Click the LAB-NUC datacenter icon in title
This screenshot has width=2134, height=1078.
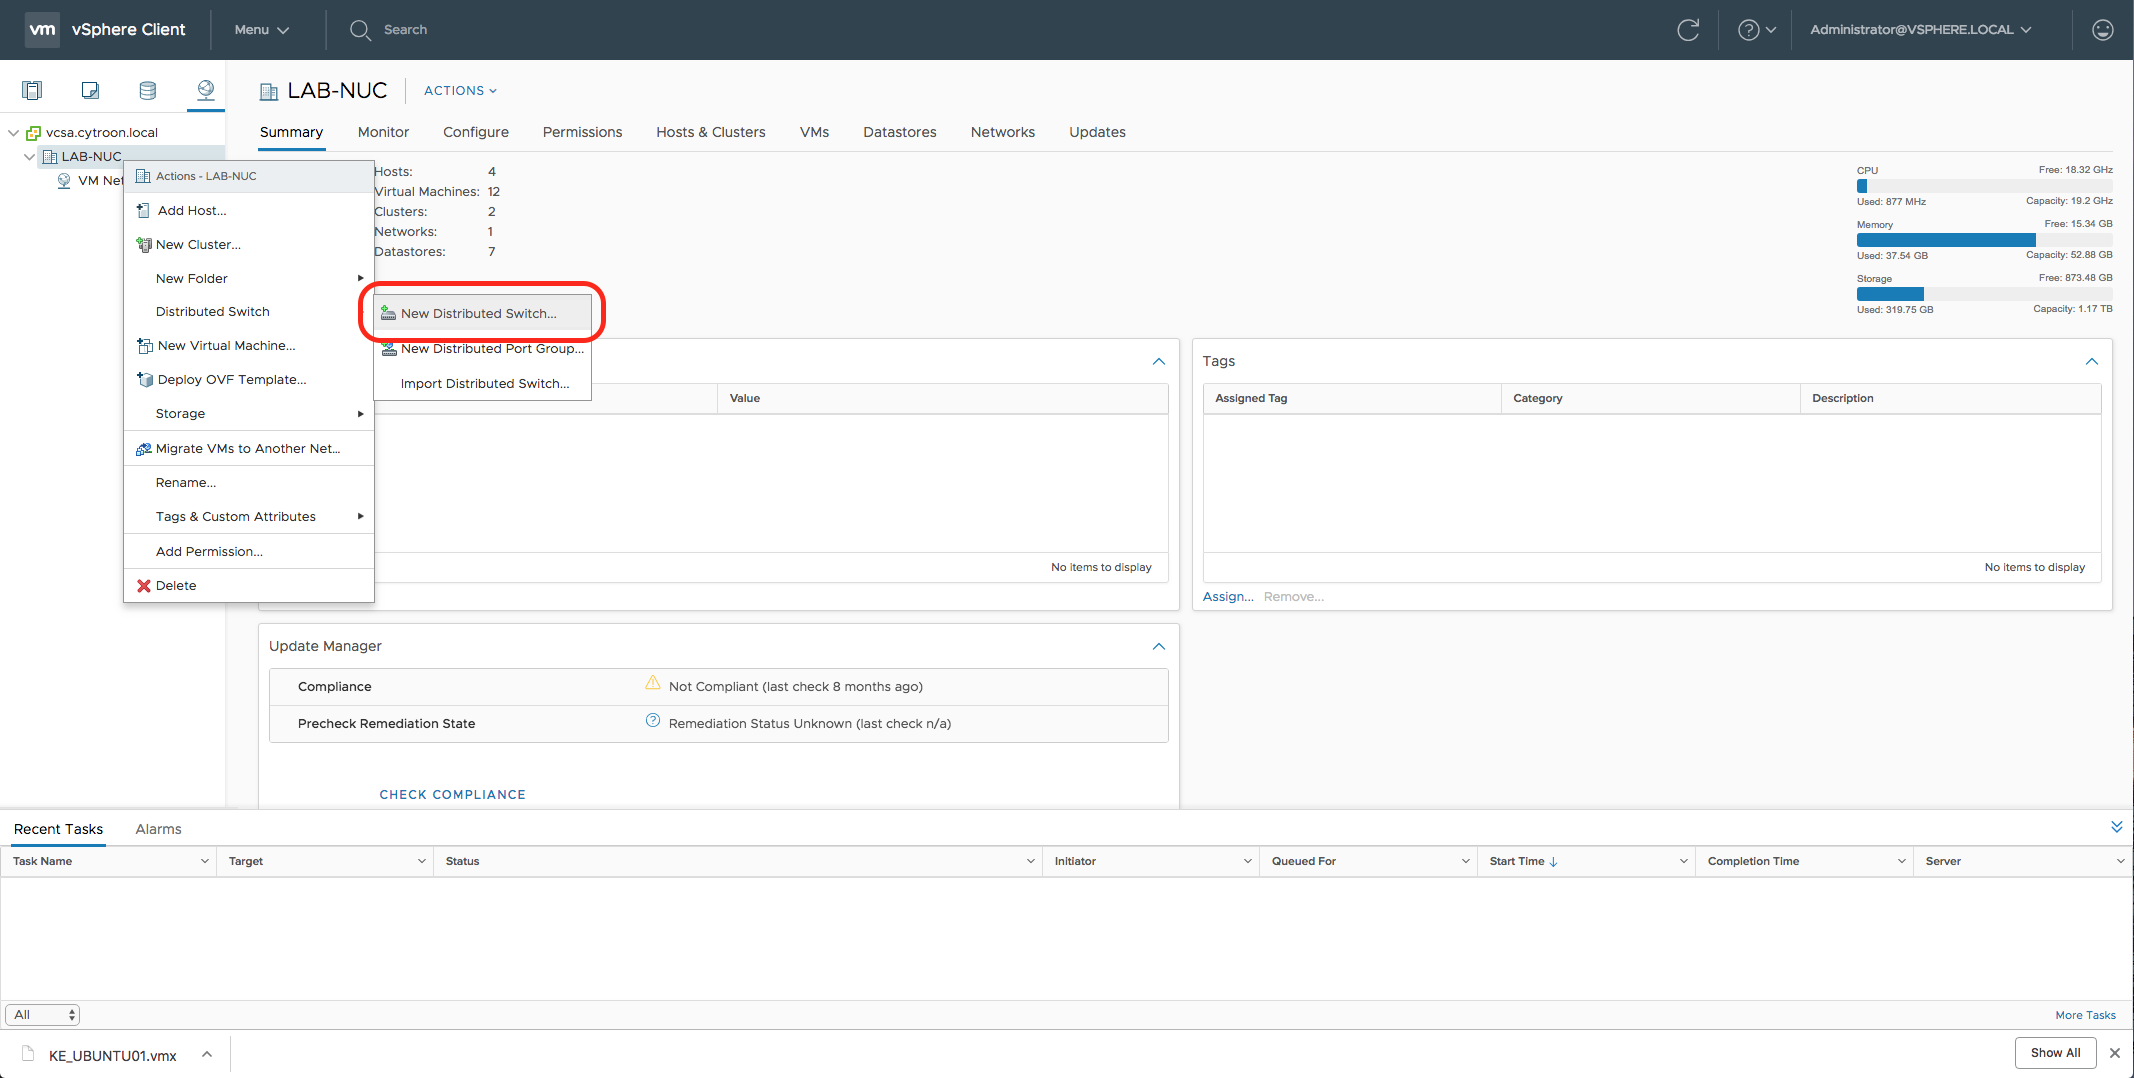pos(268,92)
